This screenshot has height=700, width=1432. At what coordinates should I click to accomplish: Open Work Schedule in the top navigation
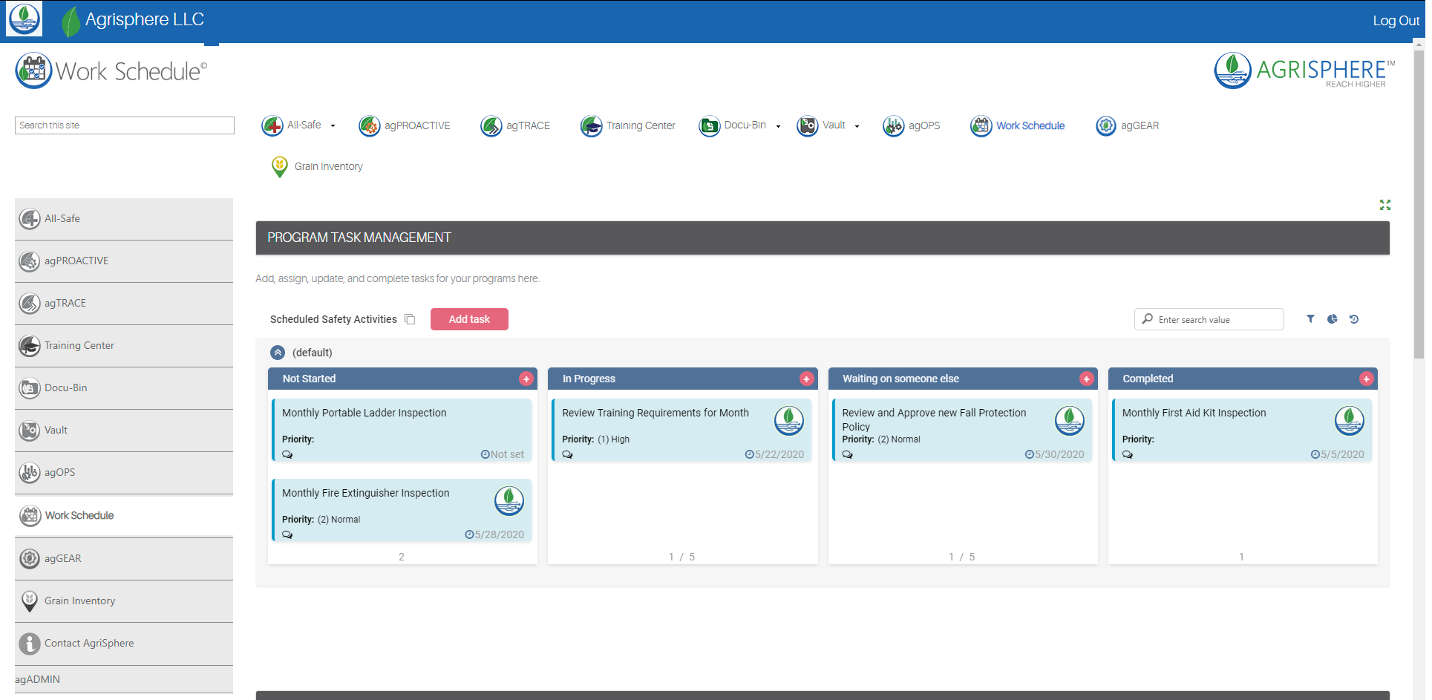1018,126
